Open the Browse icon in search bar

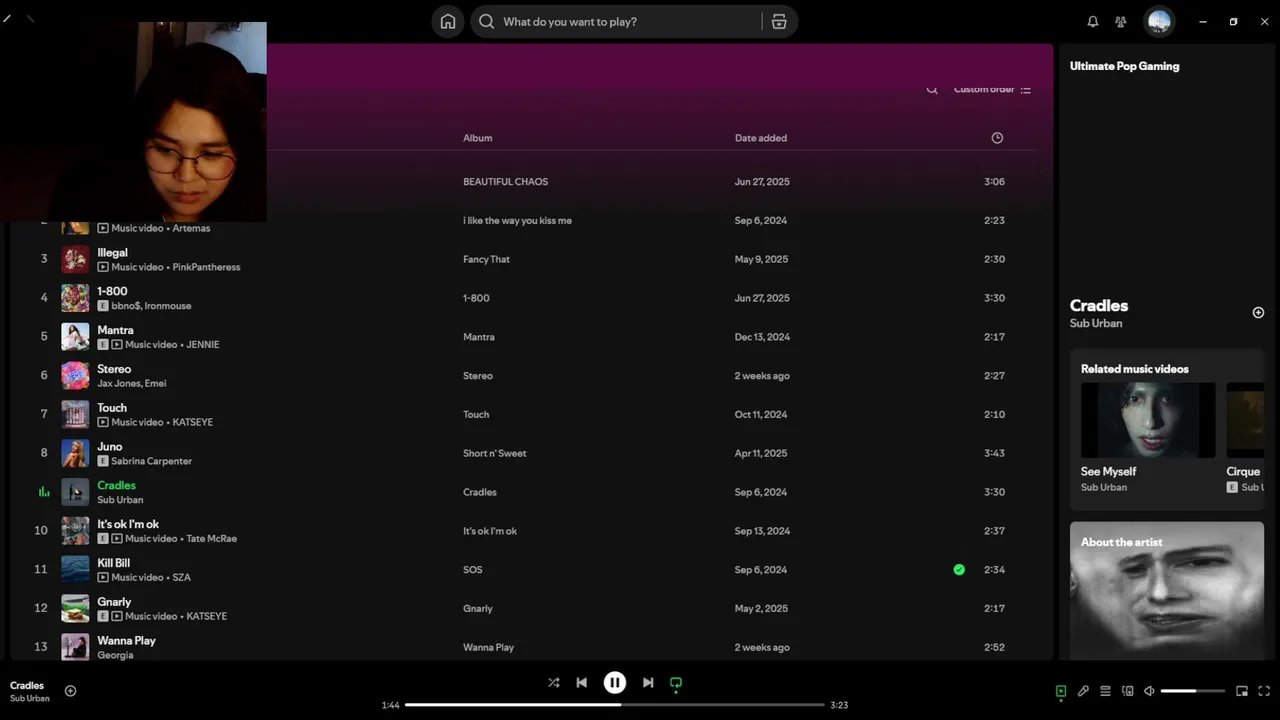click(779, 21)
